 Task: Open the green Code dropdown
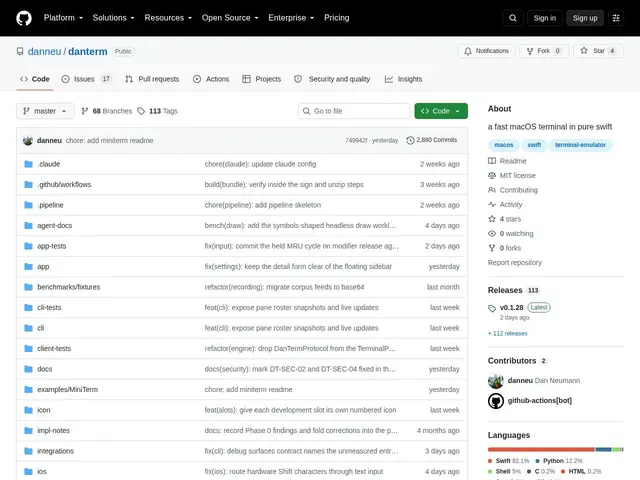pyautogui.click(x=441, y=111)
